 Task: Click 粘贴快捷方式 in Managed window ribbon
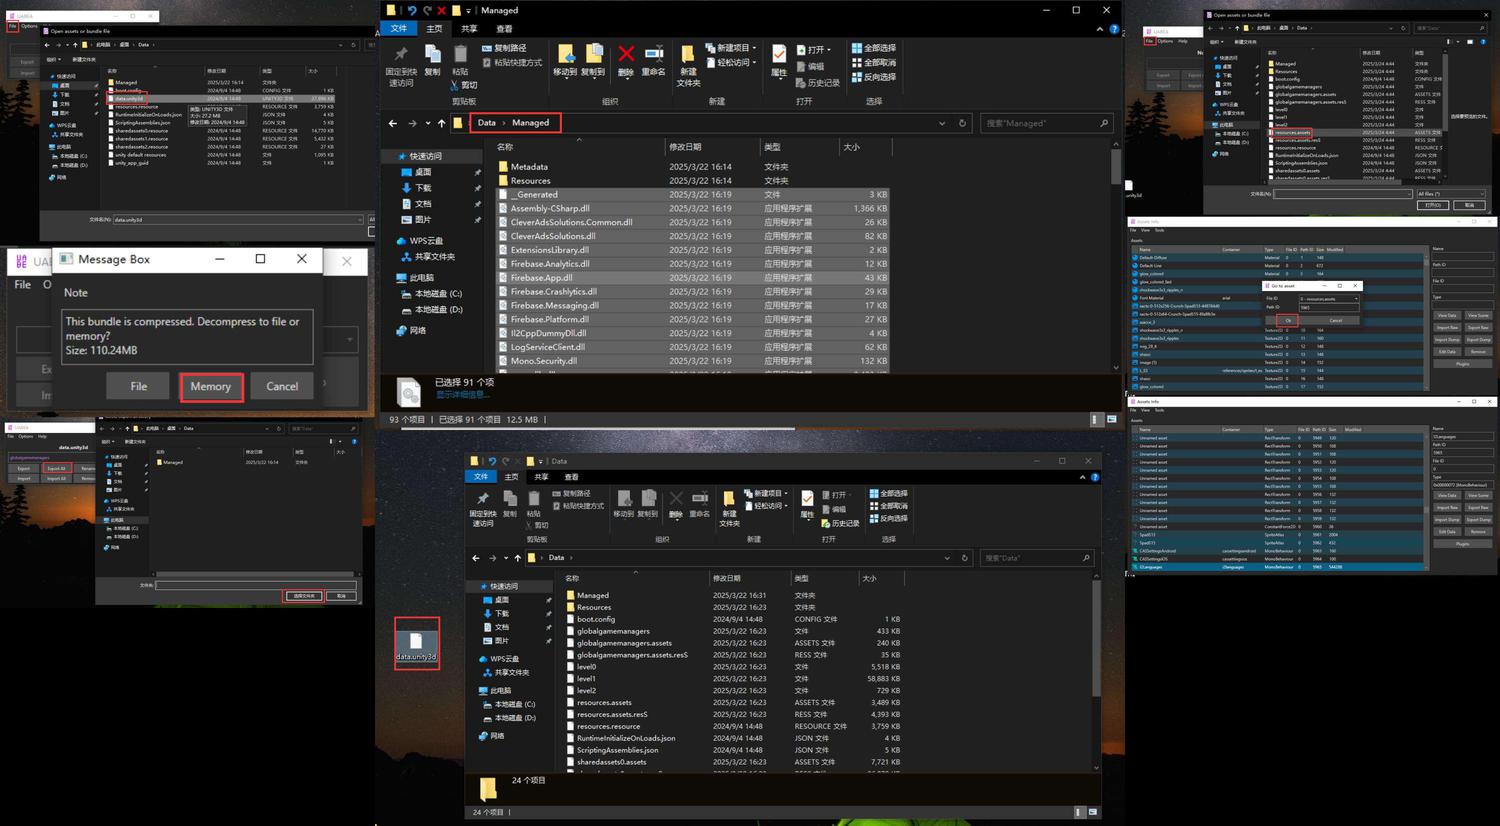click(x=512, y=62)
